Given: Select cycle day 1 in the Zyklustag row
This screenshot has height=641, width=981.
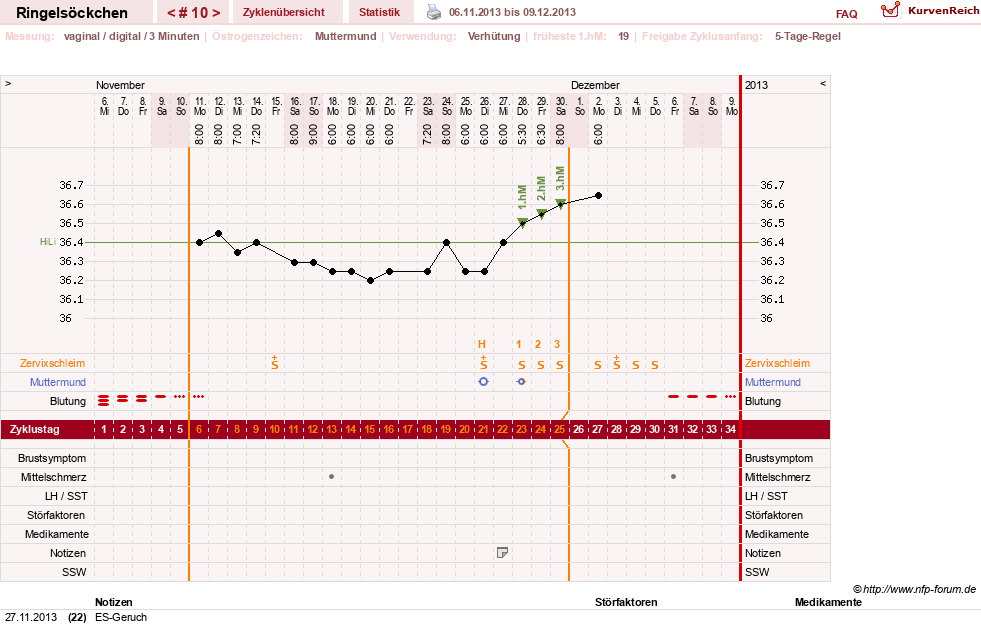Looking at the screenshot, I should [104, 430].
